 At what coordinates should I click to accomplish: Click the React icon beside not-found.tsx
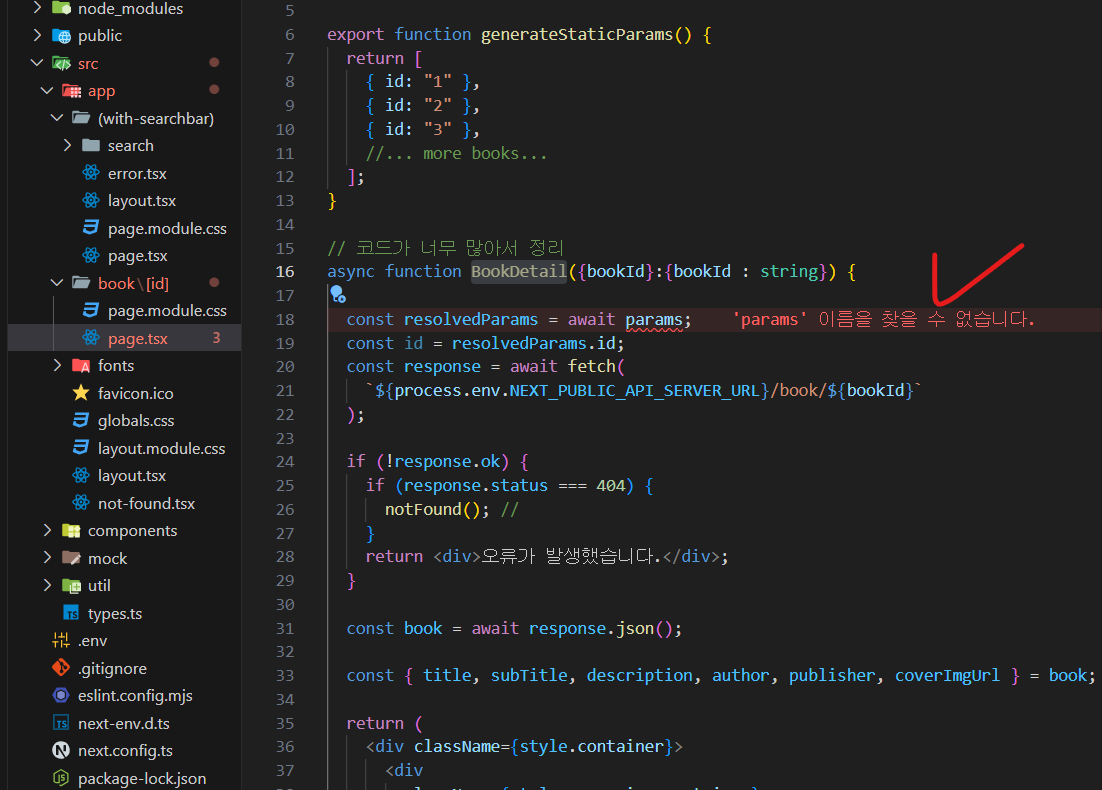pos(82,503)
